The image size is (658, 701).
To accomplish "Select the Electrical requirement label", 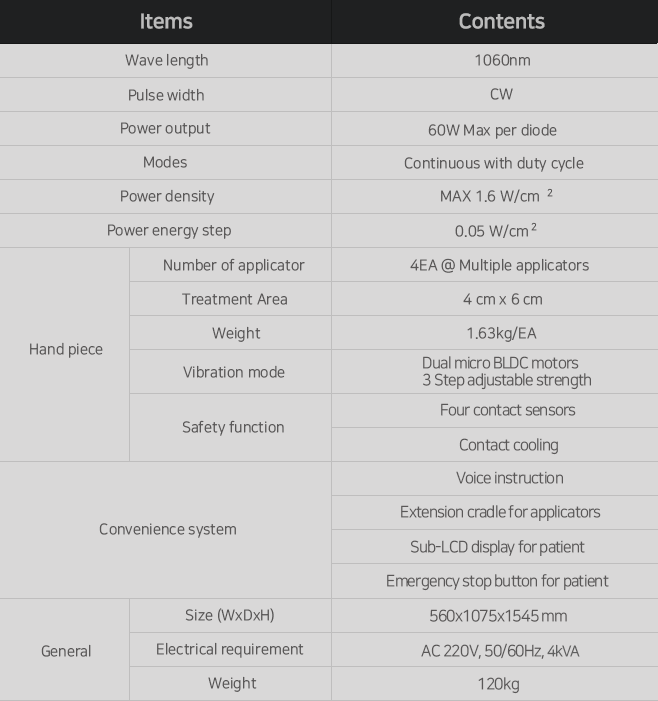I will click(229, 649).
